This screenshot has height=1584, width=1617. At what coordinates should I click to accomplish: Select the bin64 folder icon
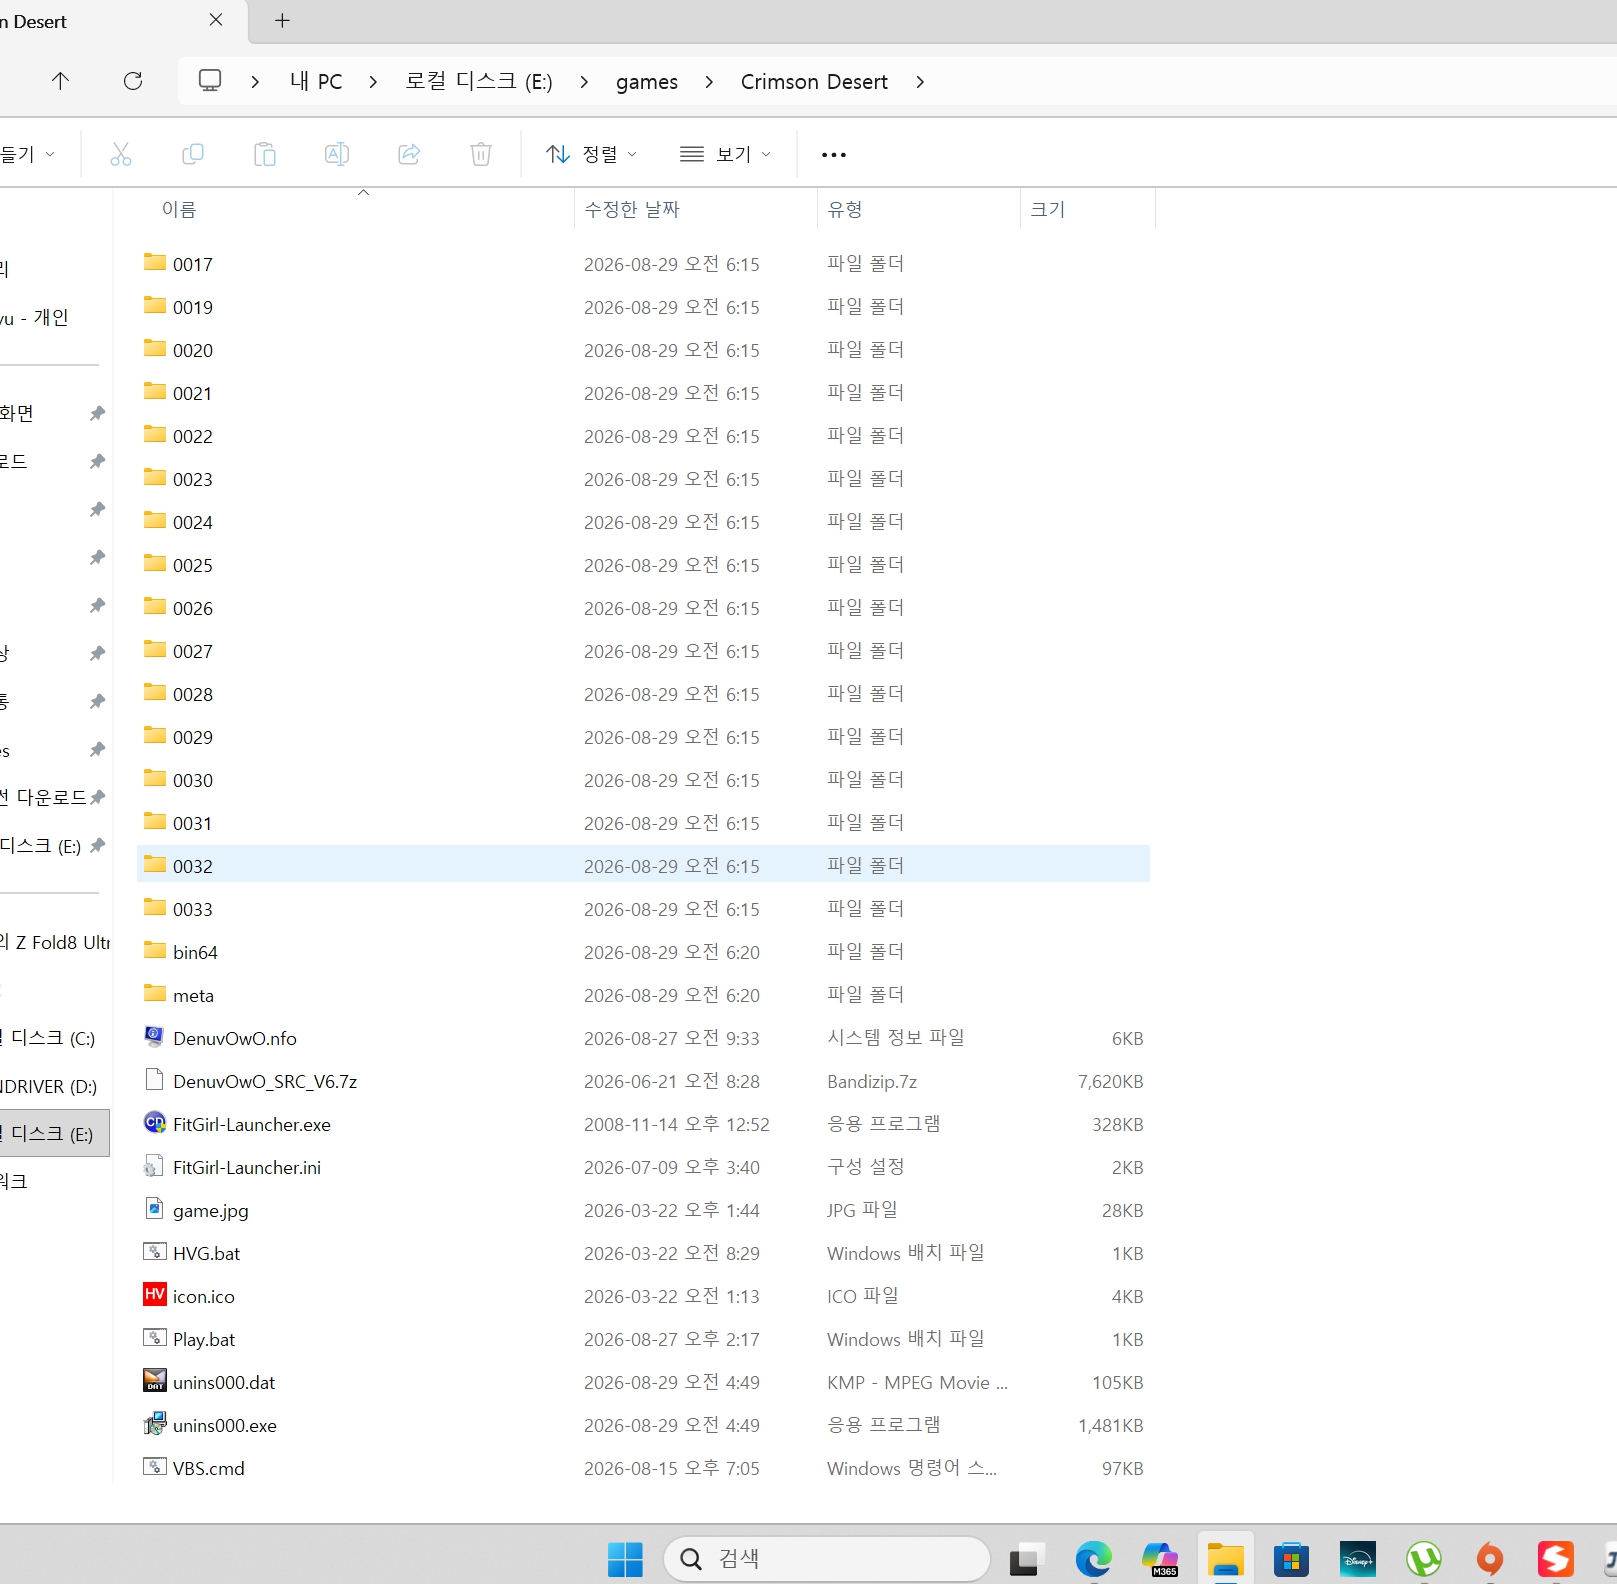tap(154, 951)
